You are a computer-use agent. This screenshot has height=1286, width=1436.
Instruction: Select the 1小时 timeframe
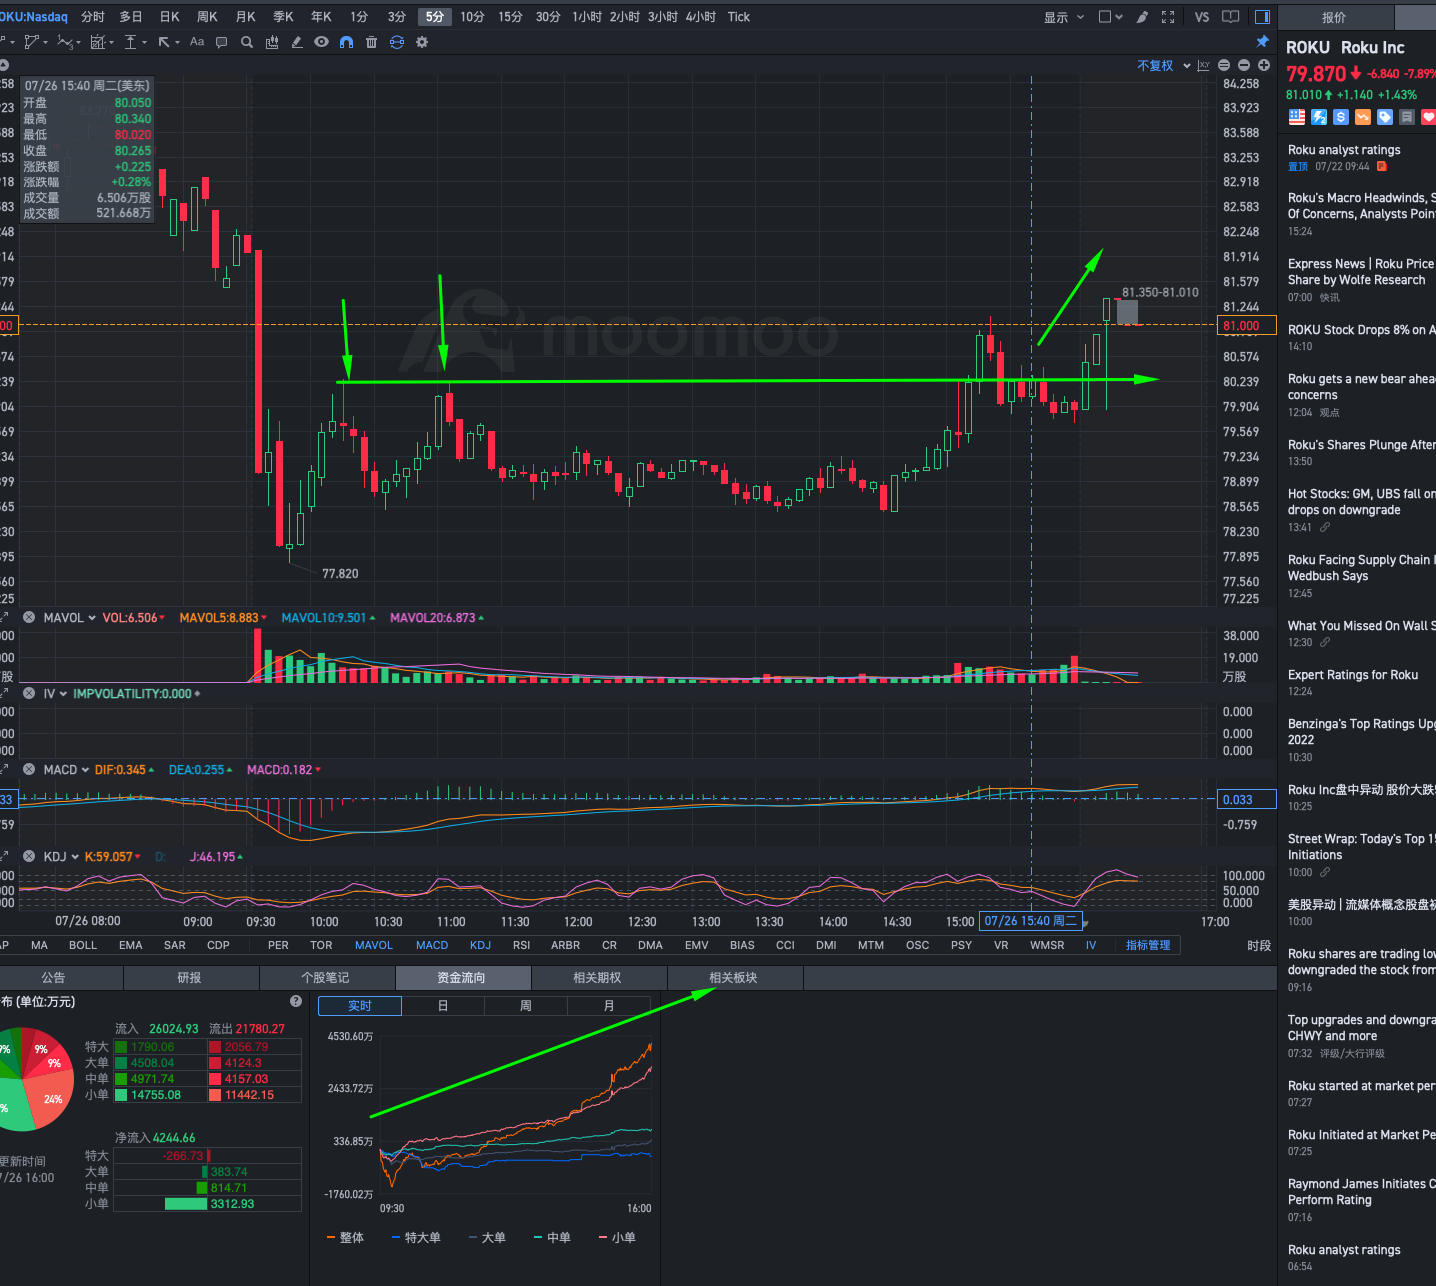(x=587, y=17)
